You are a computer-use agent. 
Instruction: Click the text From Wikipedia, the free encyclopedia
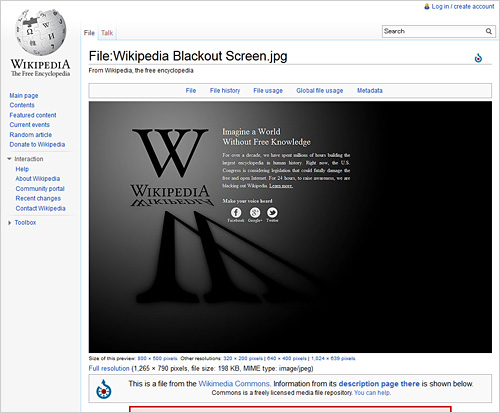pyautogui.click(x=141, y=70)
